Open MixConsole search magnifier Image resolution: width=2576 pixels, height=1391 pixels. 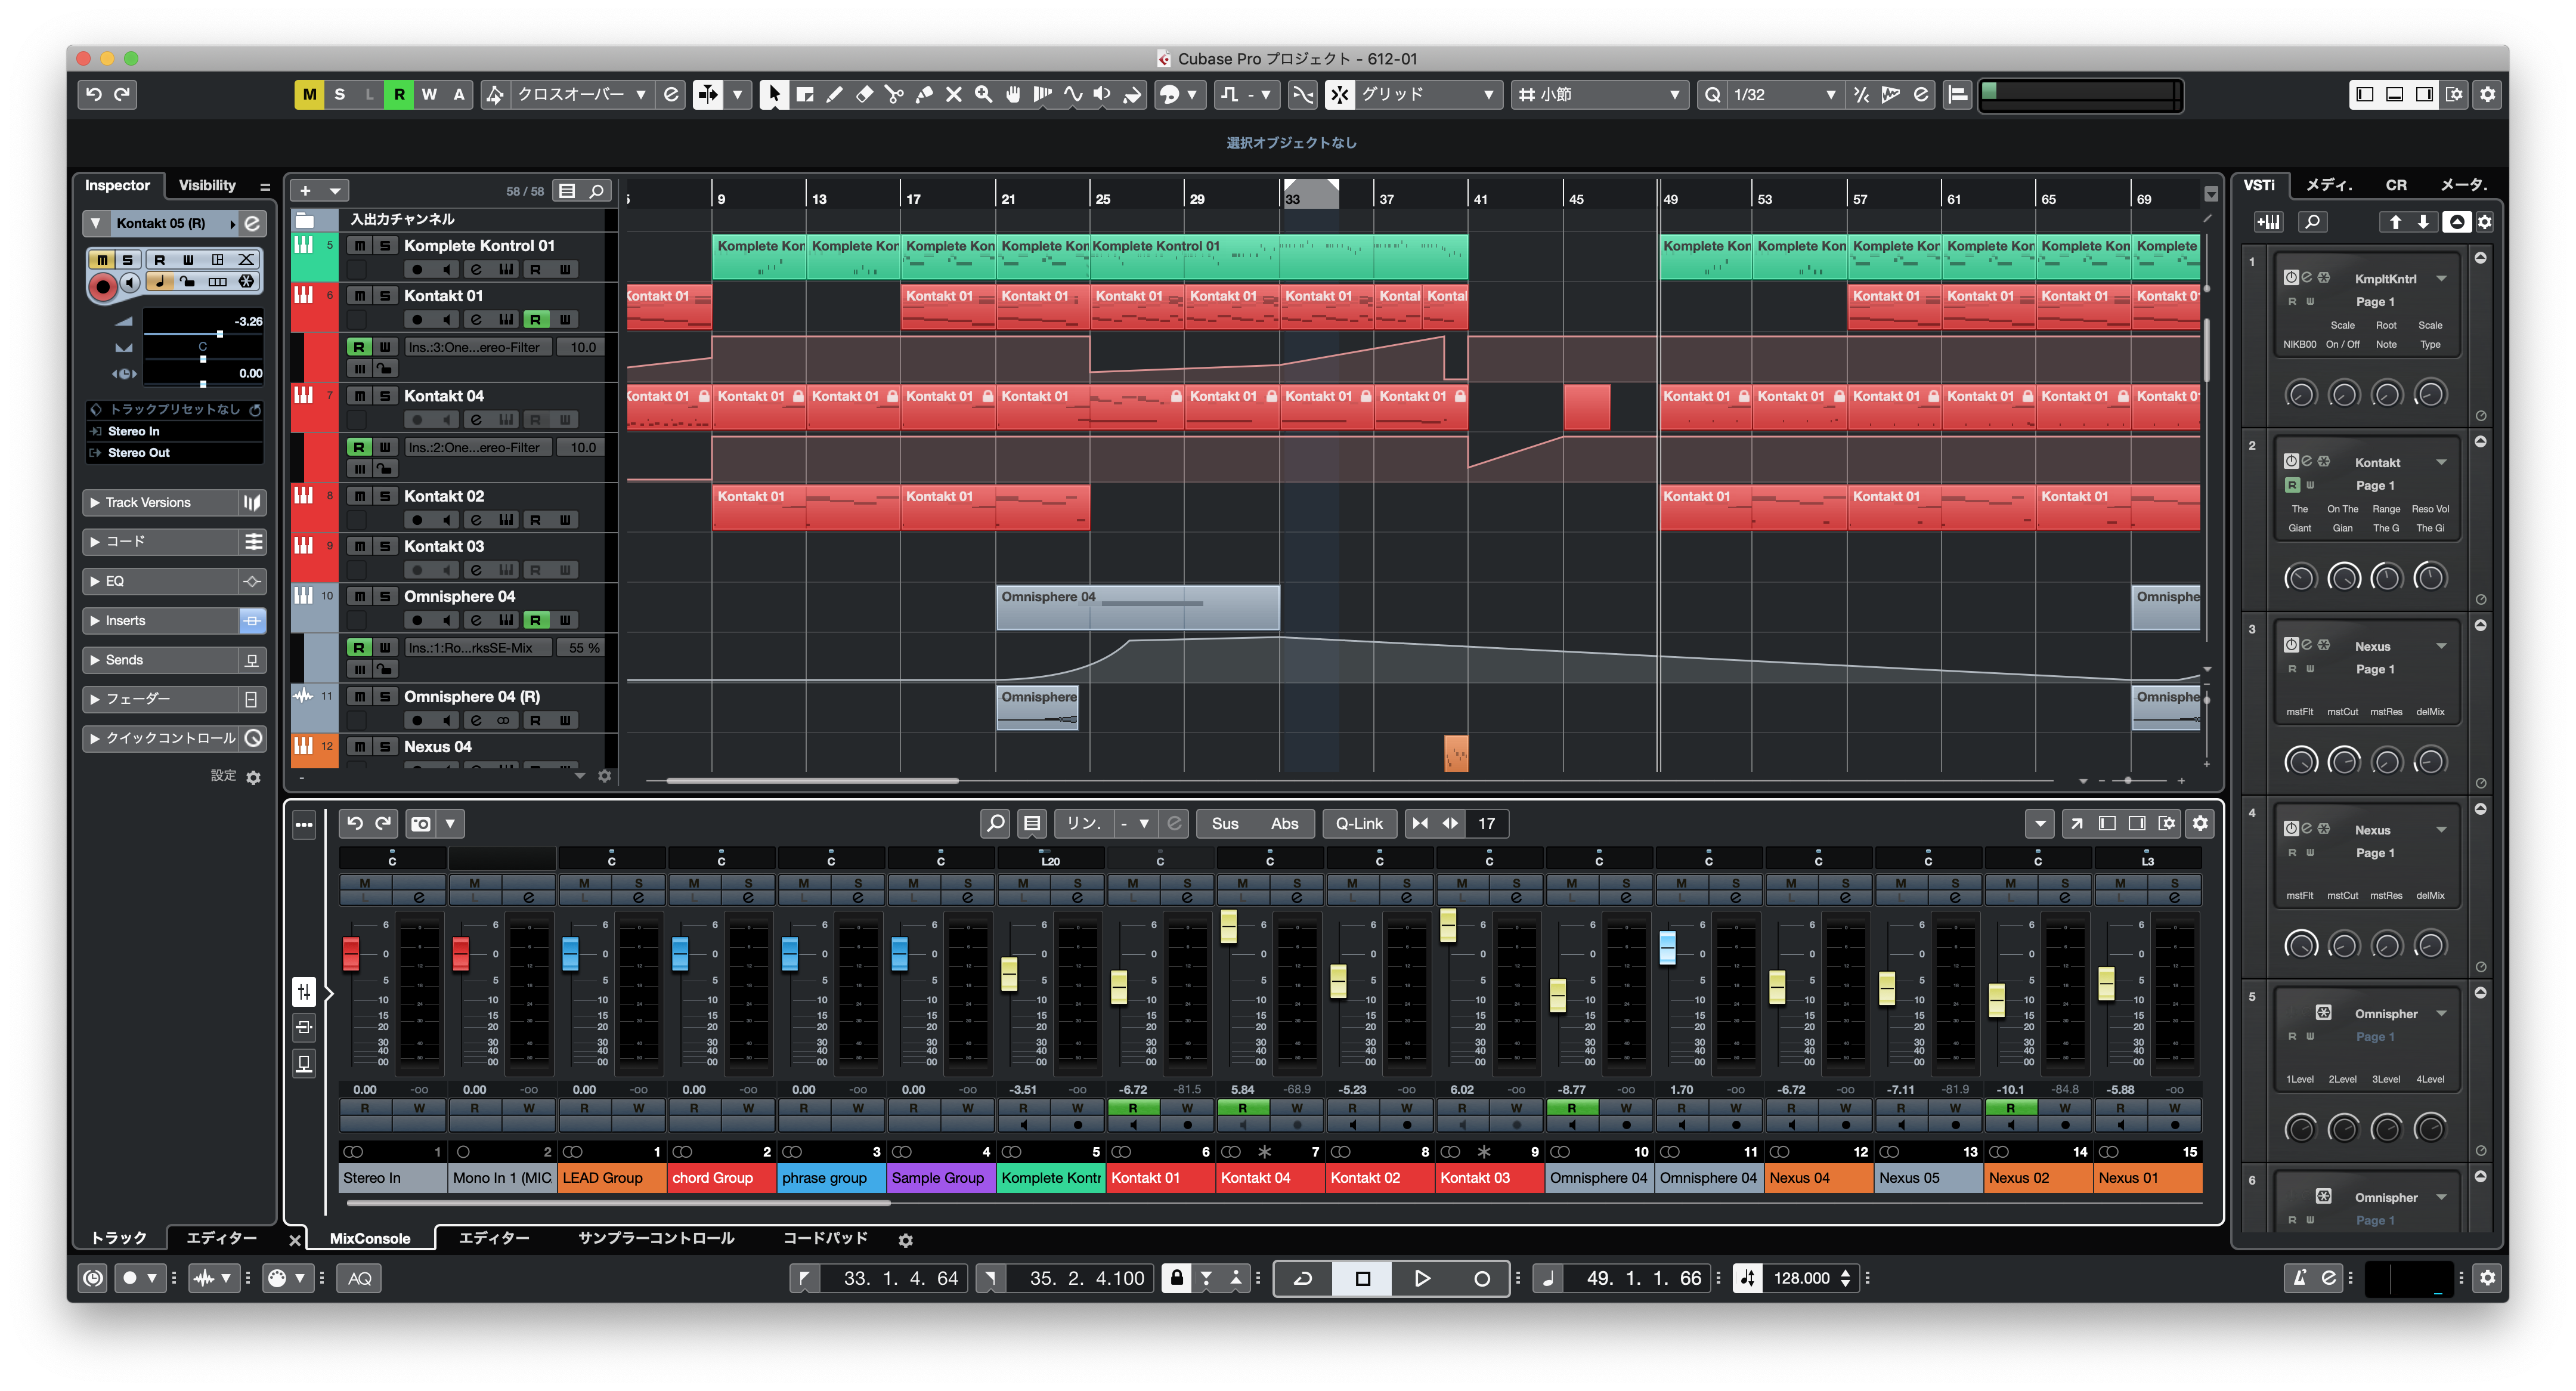point(996,823)
